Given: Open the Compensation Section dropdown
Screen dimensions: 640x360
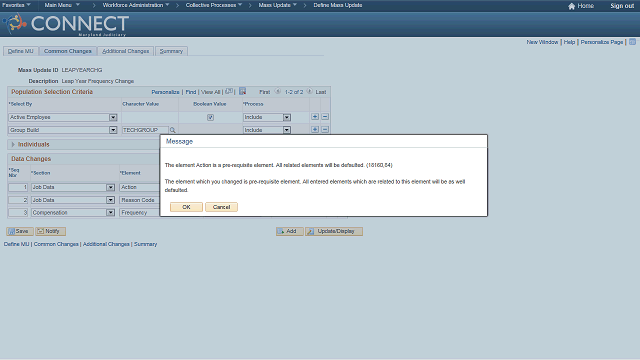Looking at the screenshot, I should pyautogui.click(x=73, y=213).
